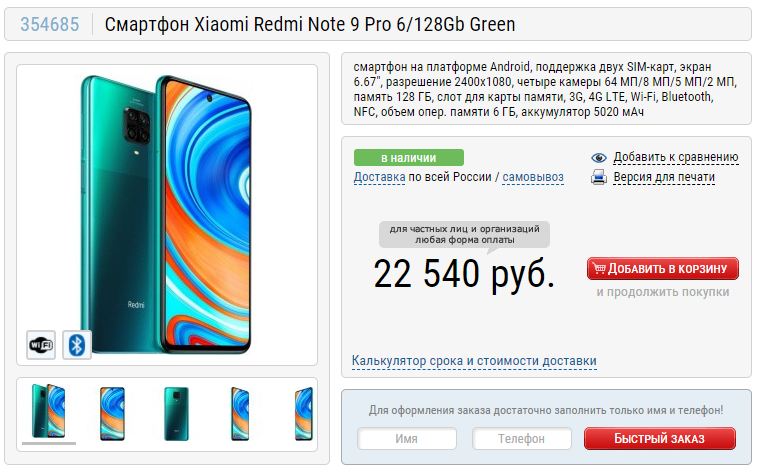
Task: Select the second thumbnail with front view
Action: pos(112,414)
